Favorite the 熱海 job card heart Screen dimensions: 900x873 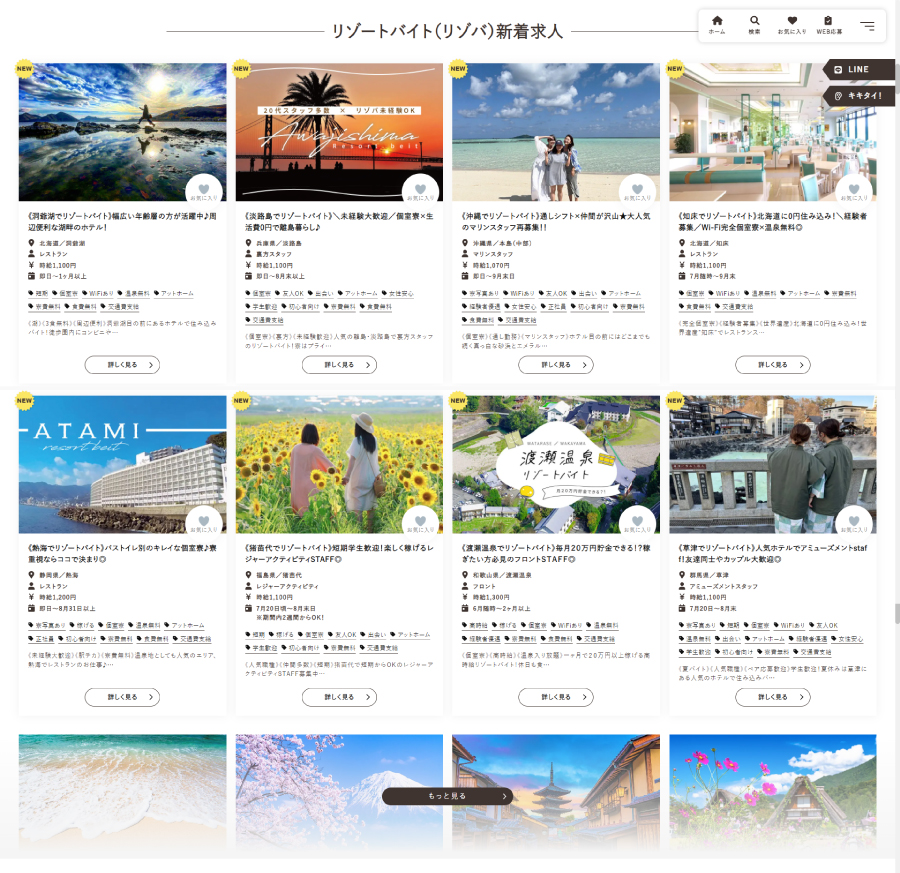[x=204, y=522]
